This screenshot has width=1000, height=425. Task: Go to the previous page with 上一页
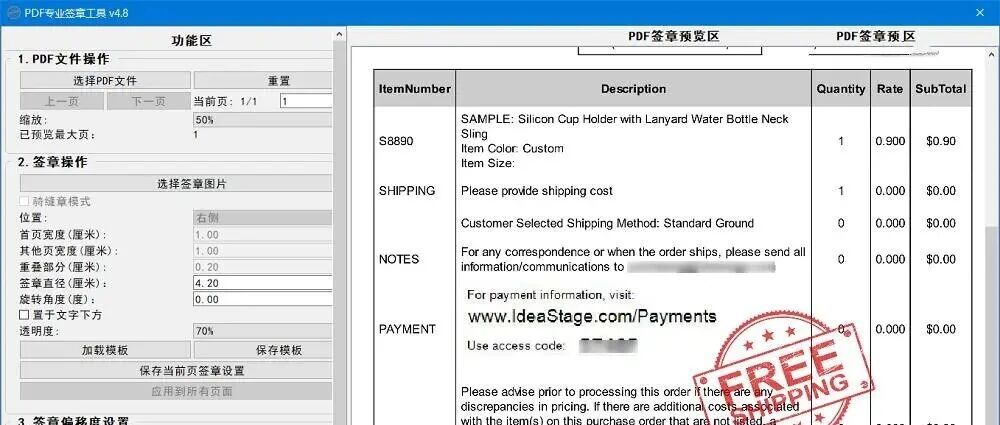(62, 101)
